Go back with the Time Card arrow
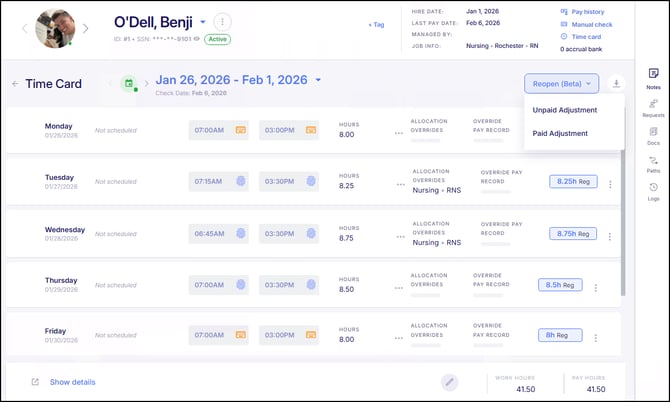Viewport: 670px width, 402px height. point(15,84)
